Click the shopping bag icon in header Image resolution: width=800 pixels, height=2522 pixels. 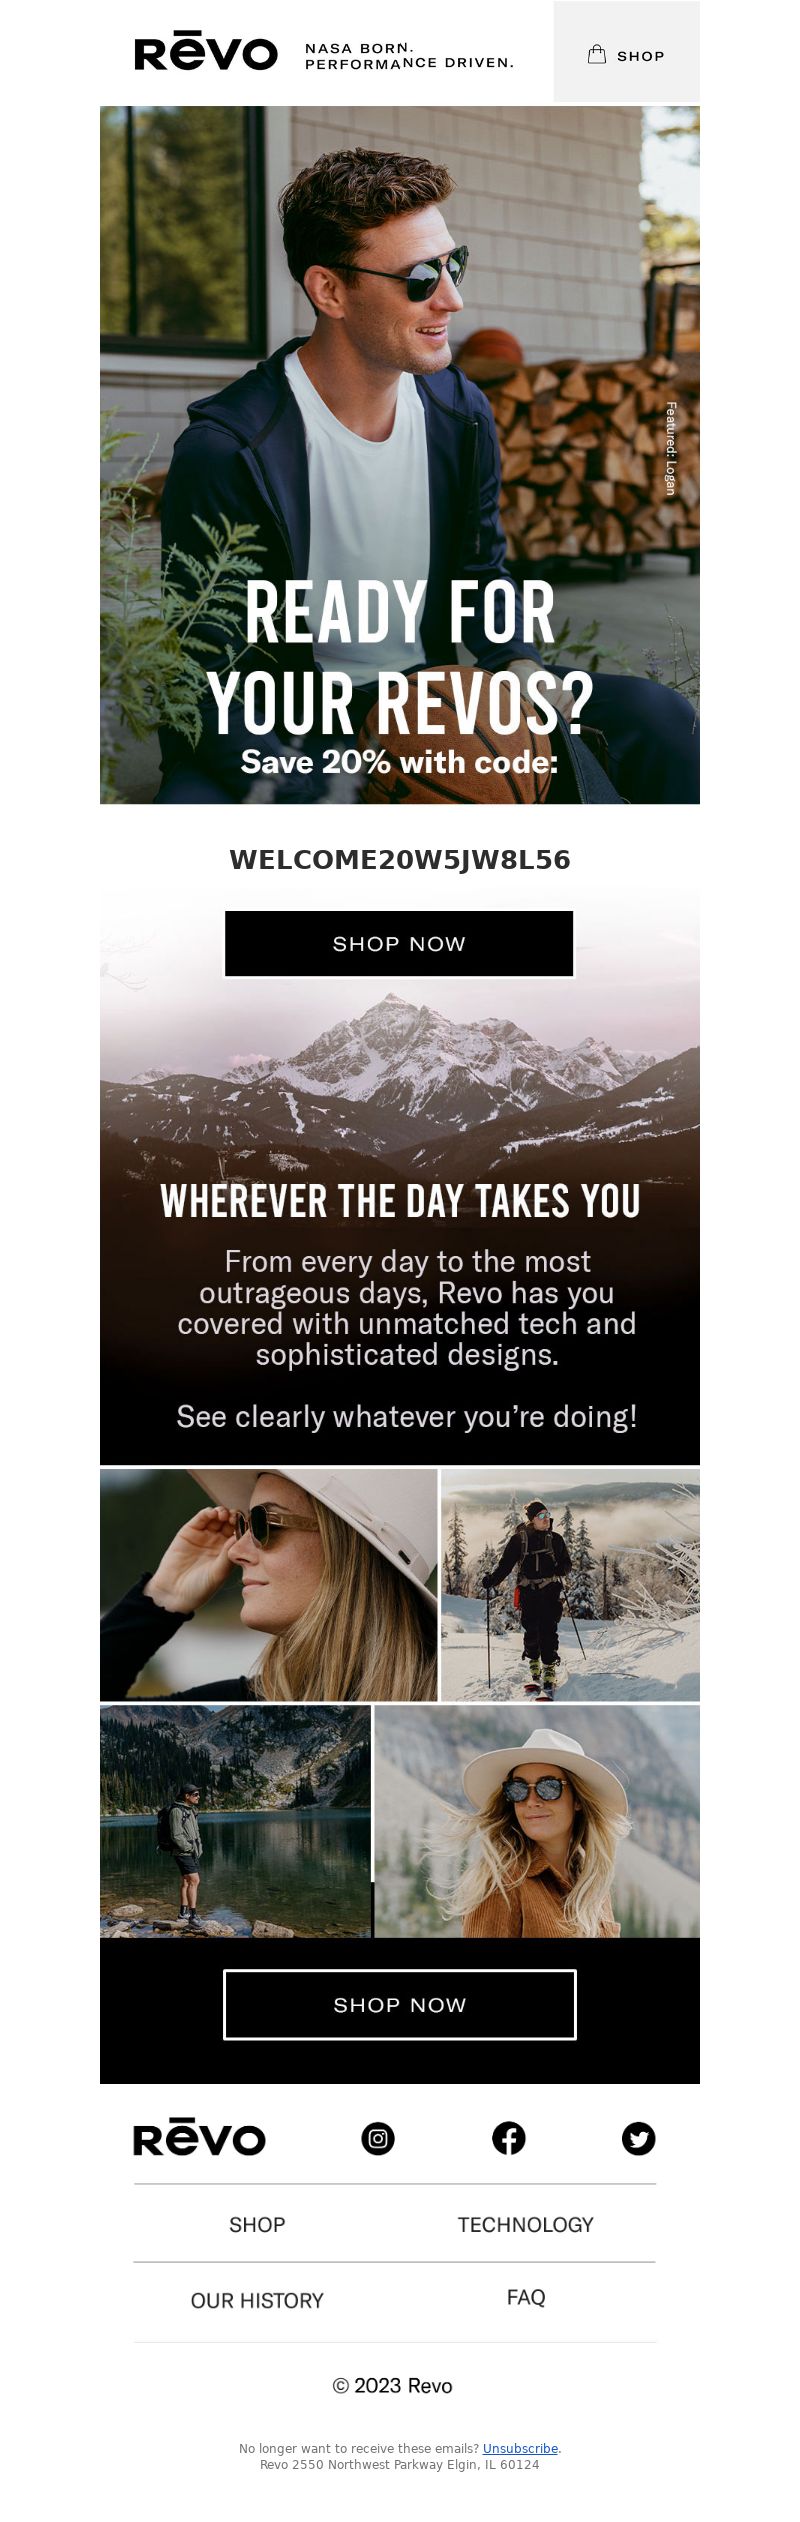(x=597, y=55)
